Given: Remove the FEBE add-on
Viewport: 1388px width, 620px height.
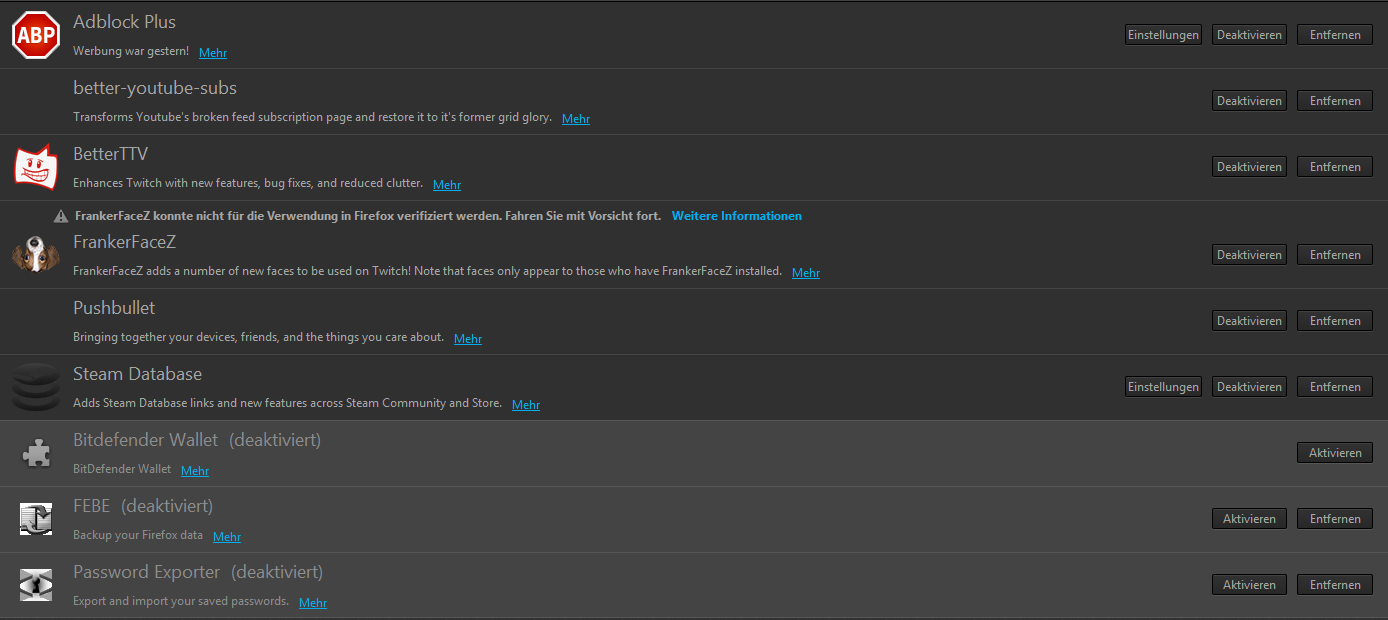Looking at the screenshot, I should (x=1335, y=519).
